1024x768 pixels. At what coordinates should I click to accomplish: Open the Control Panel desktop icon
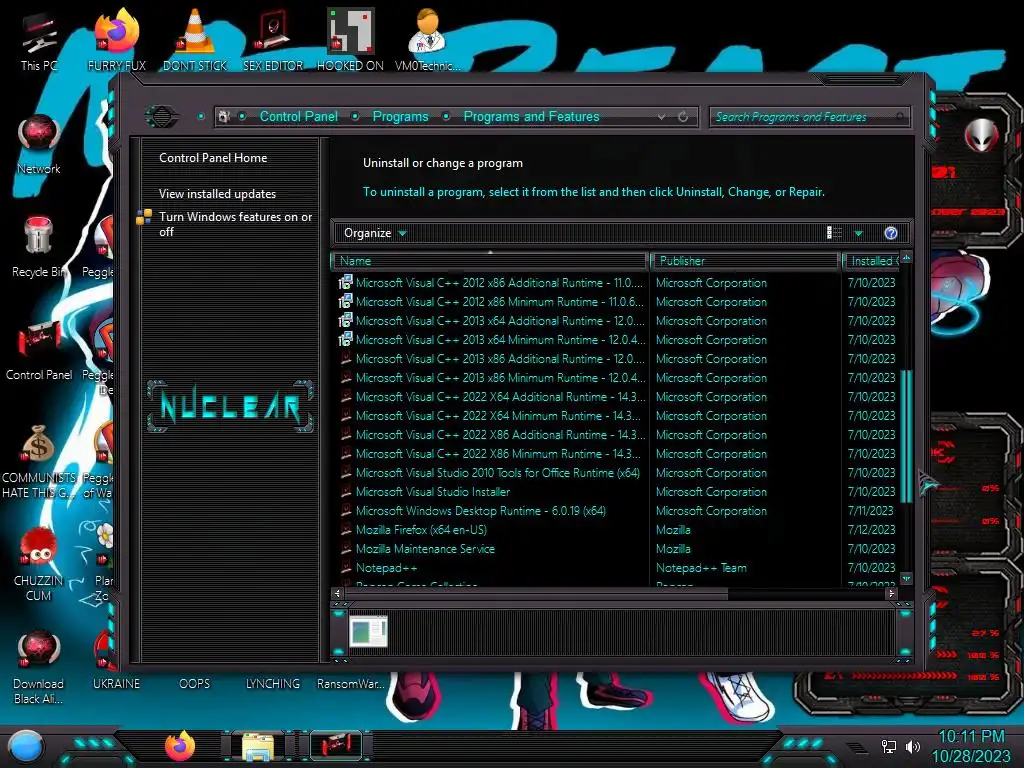(39, 351)
